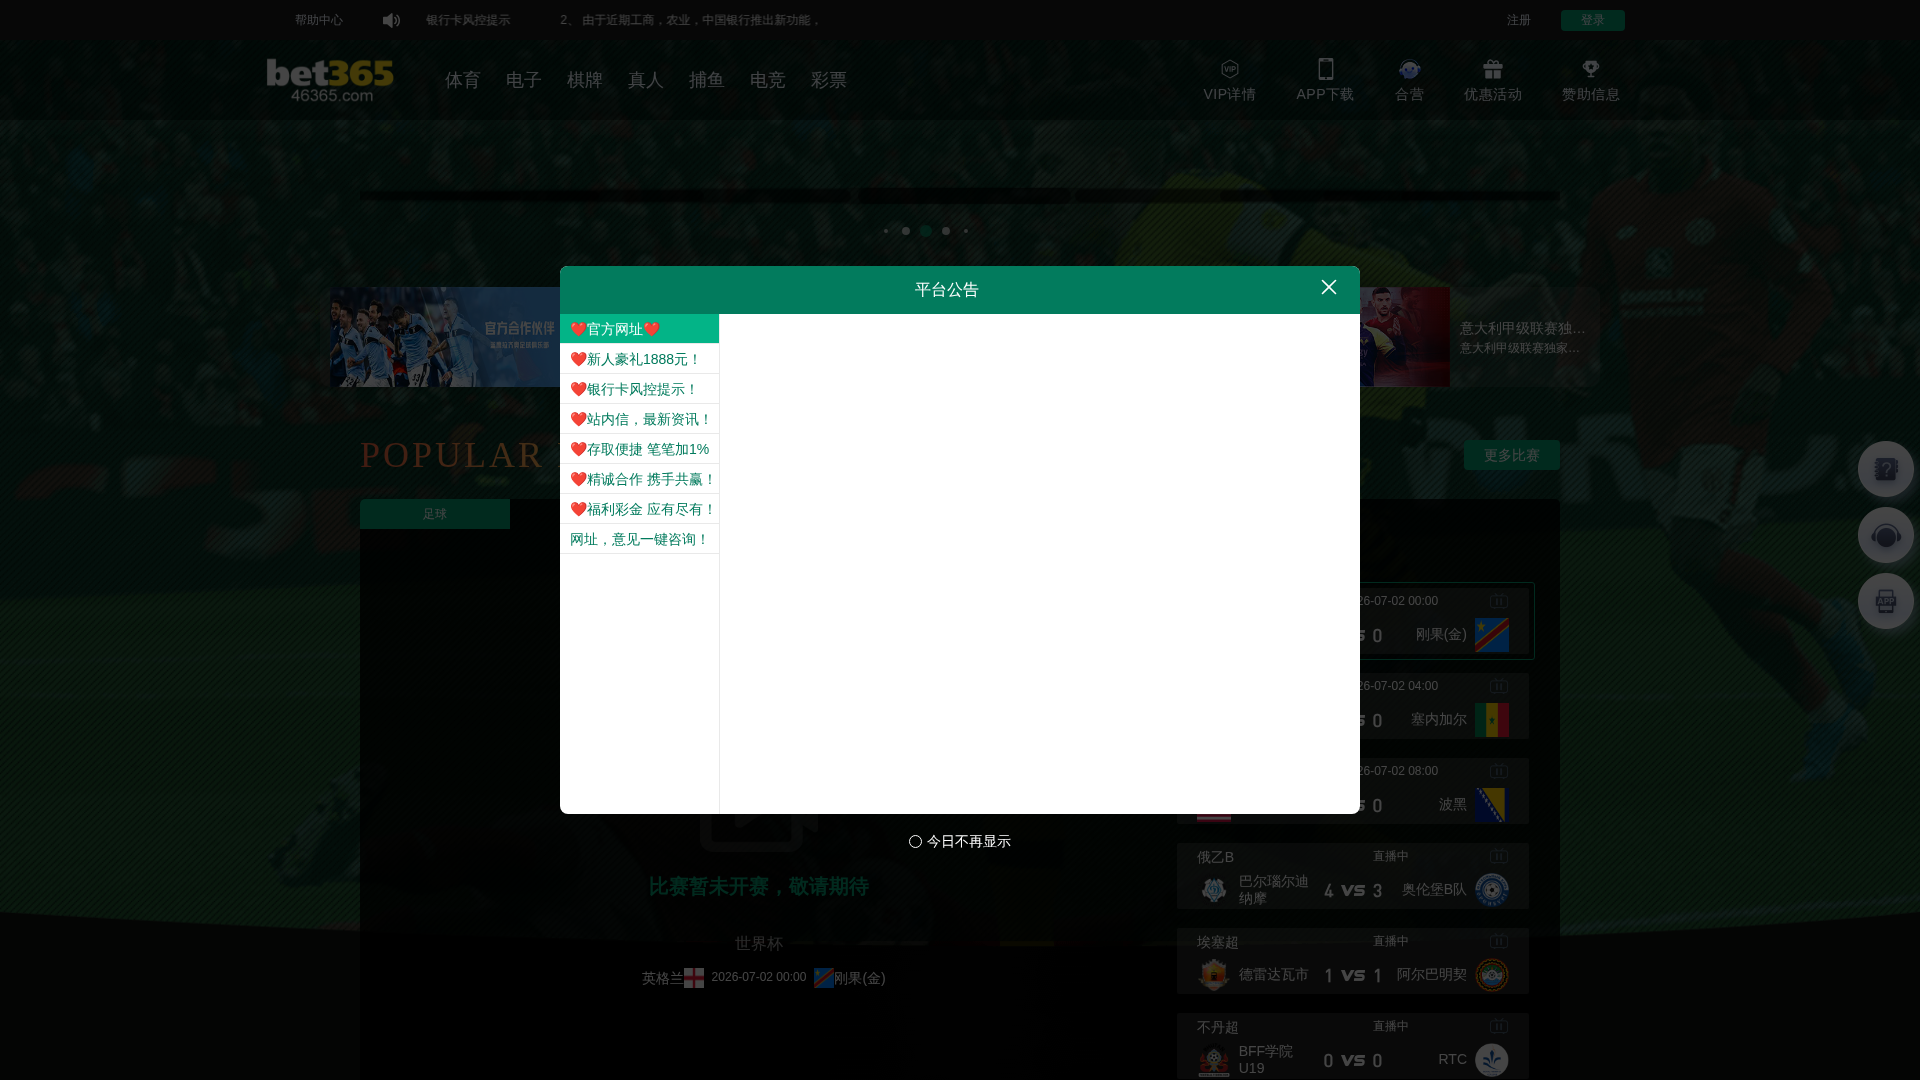Select the 足球 football tab
Viewport: 1920px width, 1080px height.
coord(435,514)
